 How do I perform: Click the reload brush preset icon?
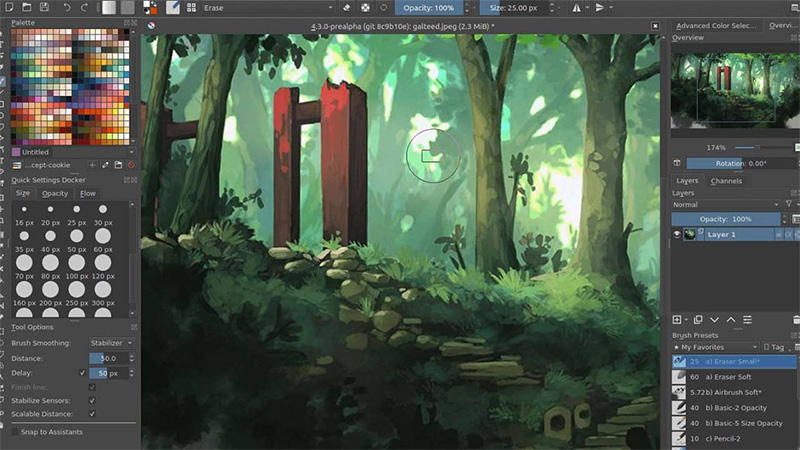(384, 8)
